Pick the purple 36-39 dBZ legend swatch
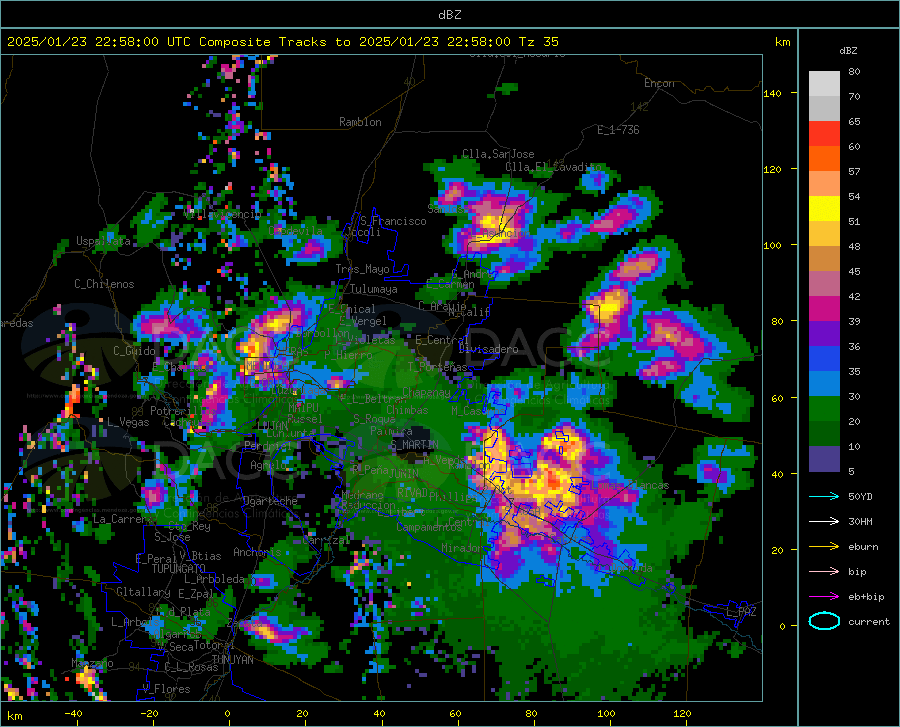Image resolution: width=900 pixels, height=727 pixels. pos(824,334)
